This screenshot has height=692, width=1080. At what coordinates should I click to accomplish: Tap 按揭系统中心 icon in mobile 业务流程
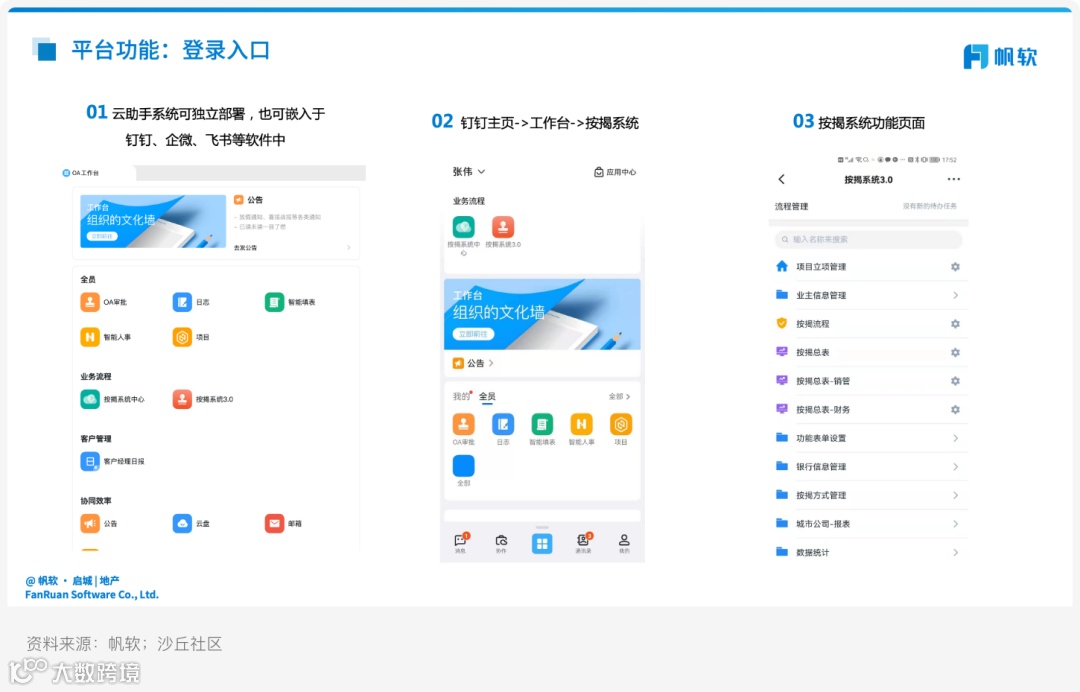(464, 227)
